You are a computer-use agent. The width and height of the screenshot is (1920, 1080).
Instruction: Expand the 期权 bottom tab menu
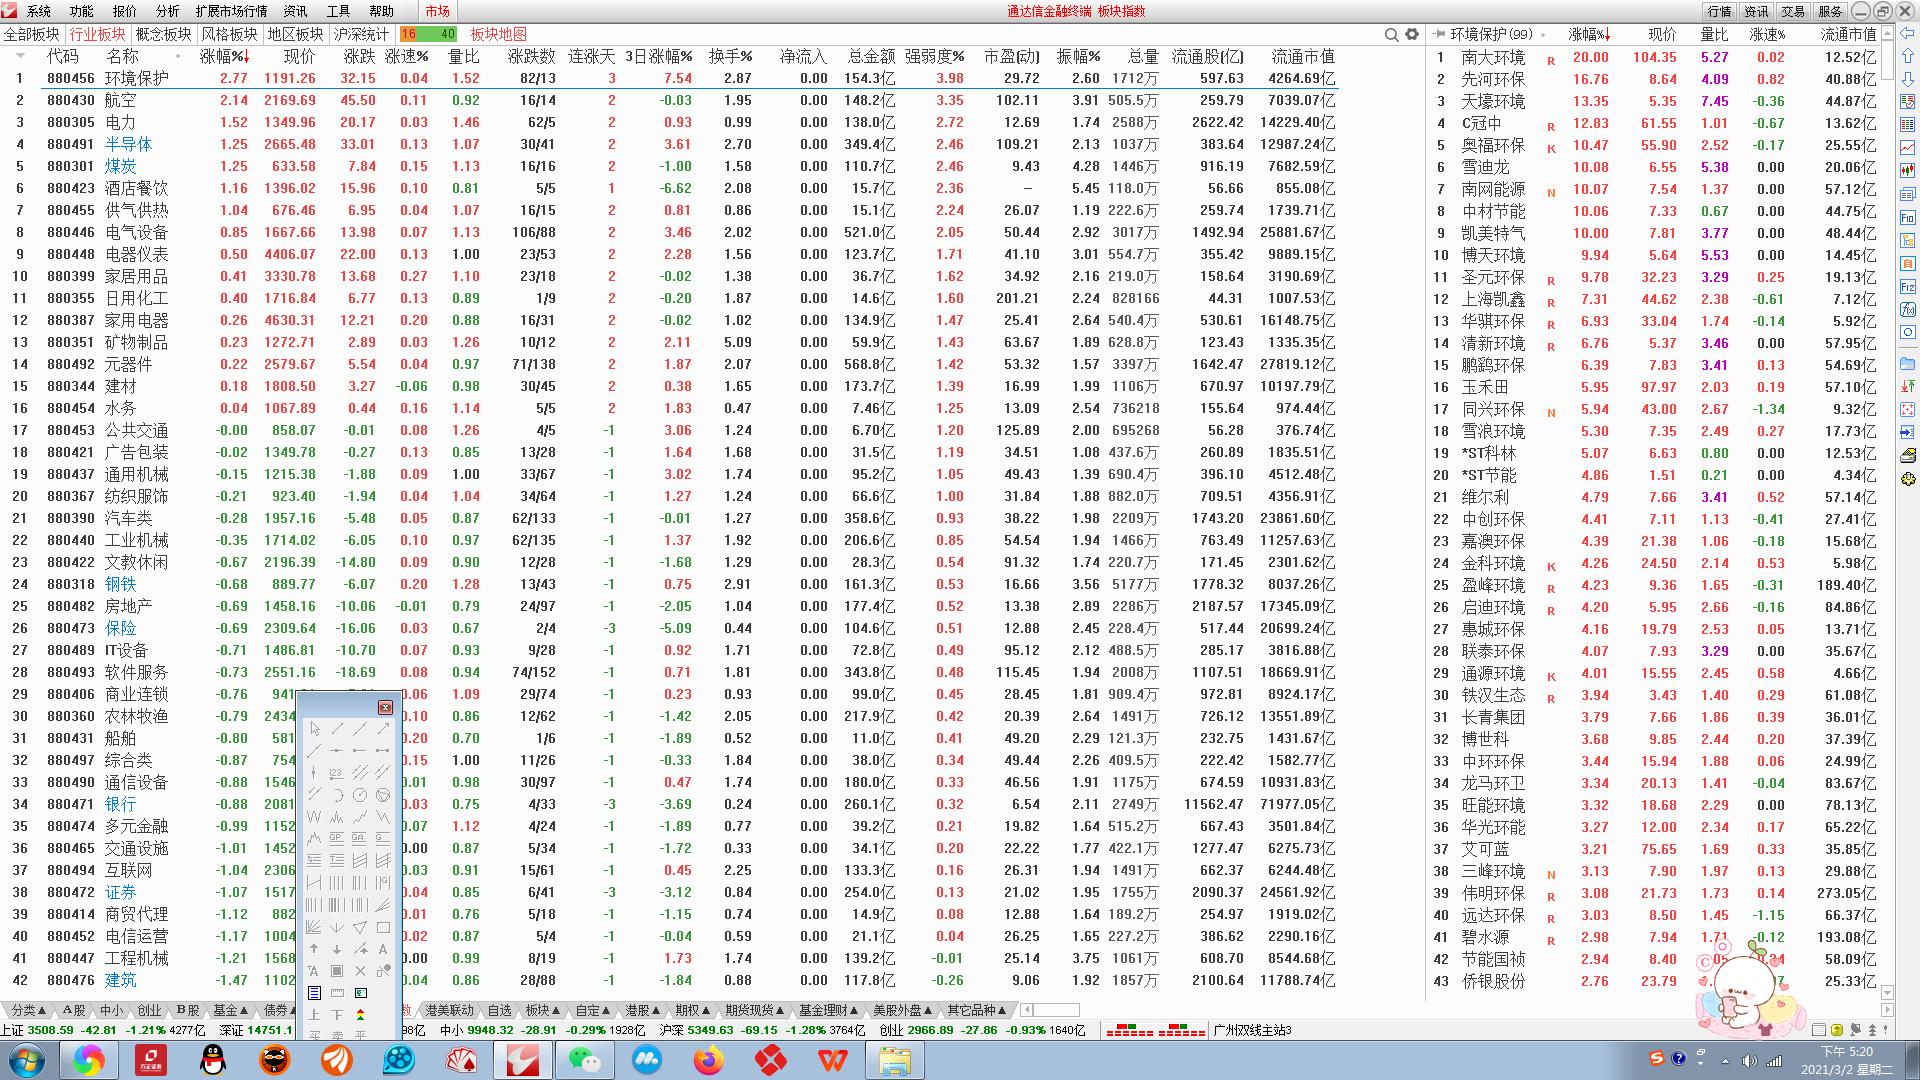(x=692, y=1010)
